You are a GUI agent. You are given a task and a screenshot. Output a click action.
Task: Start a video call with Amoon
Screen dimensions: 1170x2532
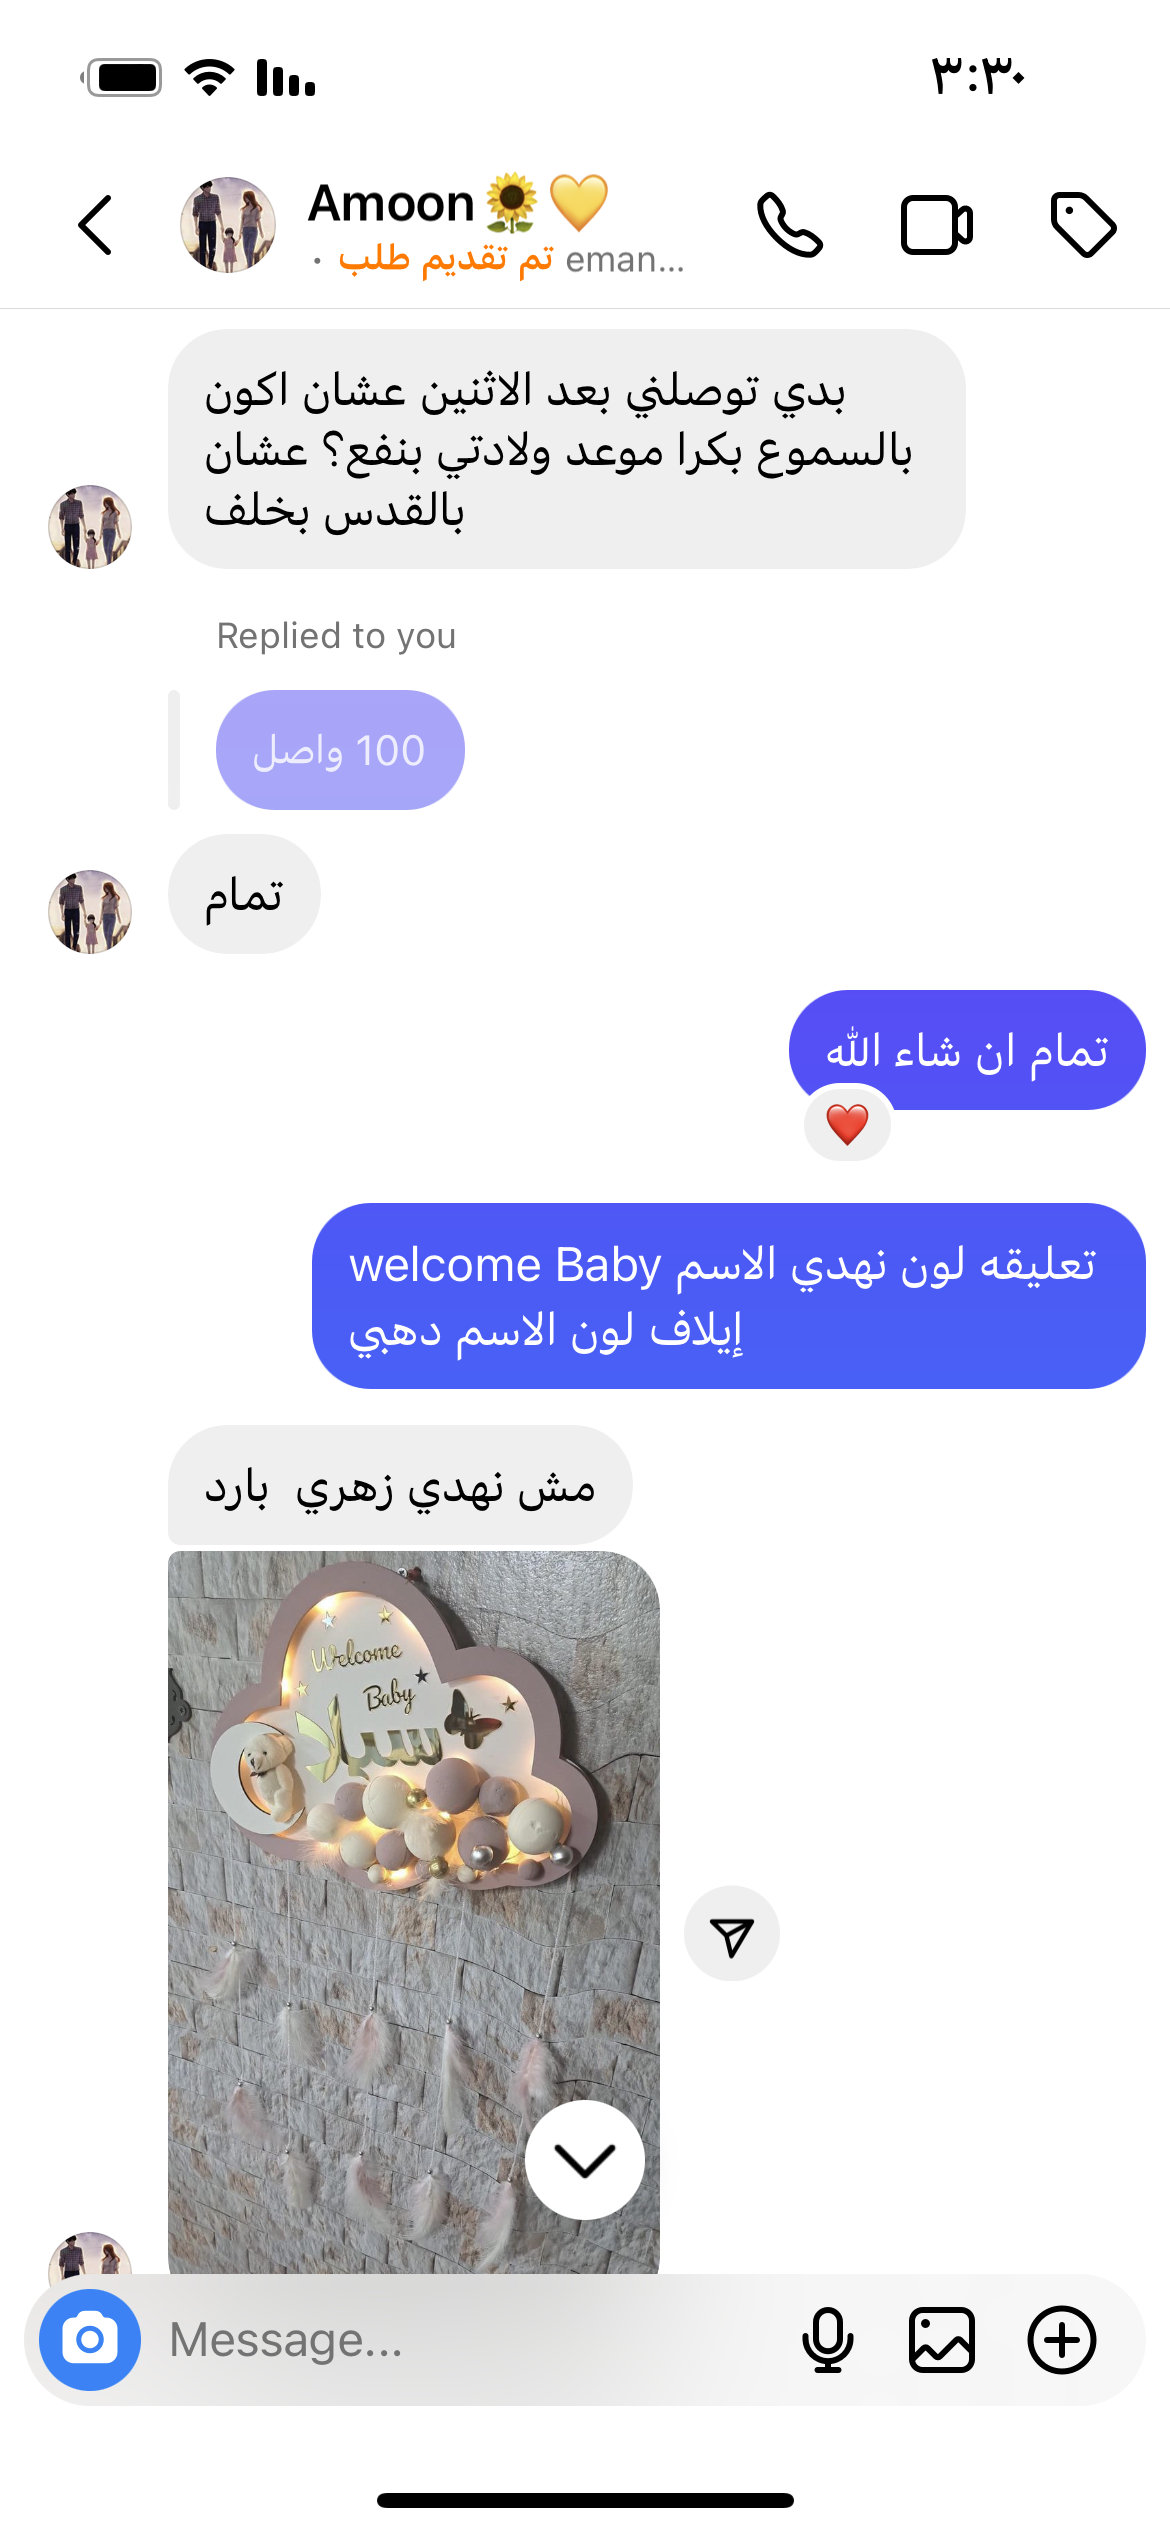(x=937, y=225)
